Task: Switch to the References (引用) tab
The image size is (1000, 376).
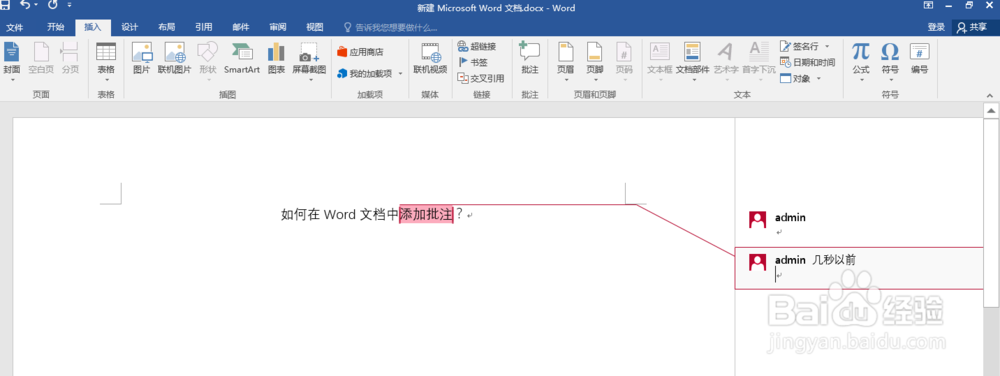Action: click(203, 27)
